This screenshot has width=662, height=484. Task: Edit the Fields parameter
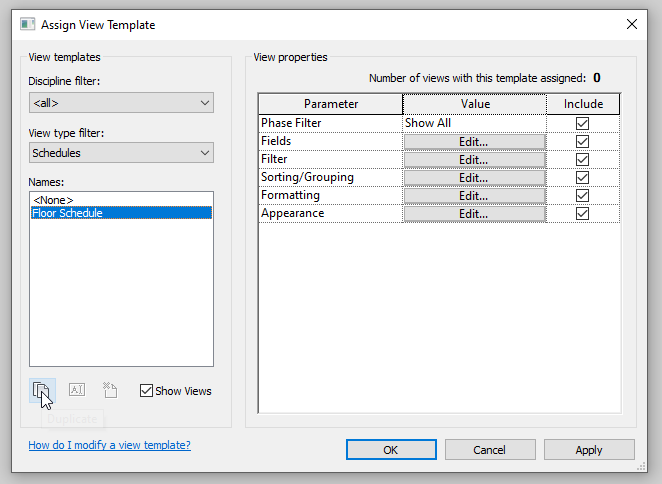pos(474,141)
